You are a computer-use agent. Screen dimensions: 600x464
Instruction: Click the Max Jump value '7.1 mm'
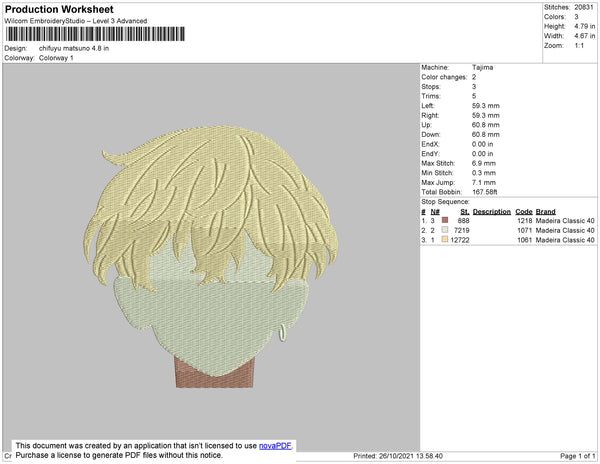(484, 182)
